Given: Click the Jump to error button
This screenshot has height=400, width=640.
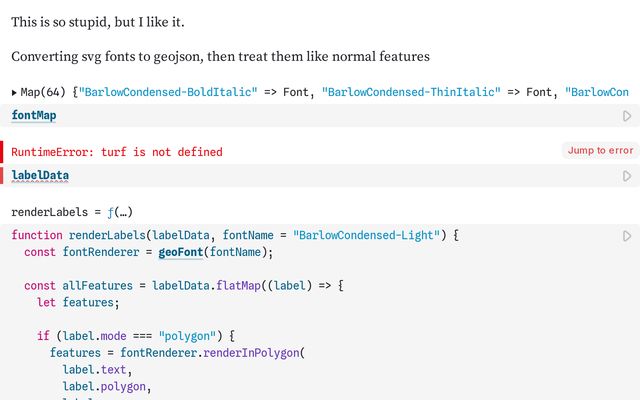Looking at the screenshot, I should [600, 151].
